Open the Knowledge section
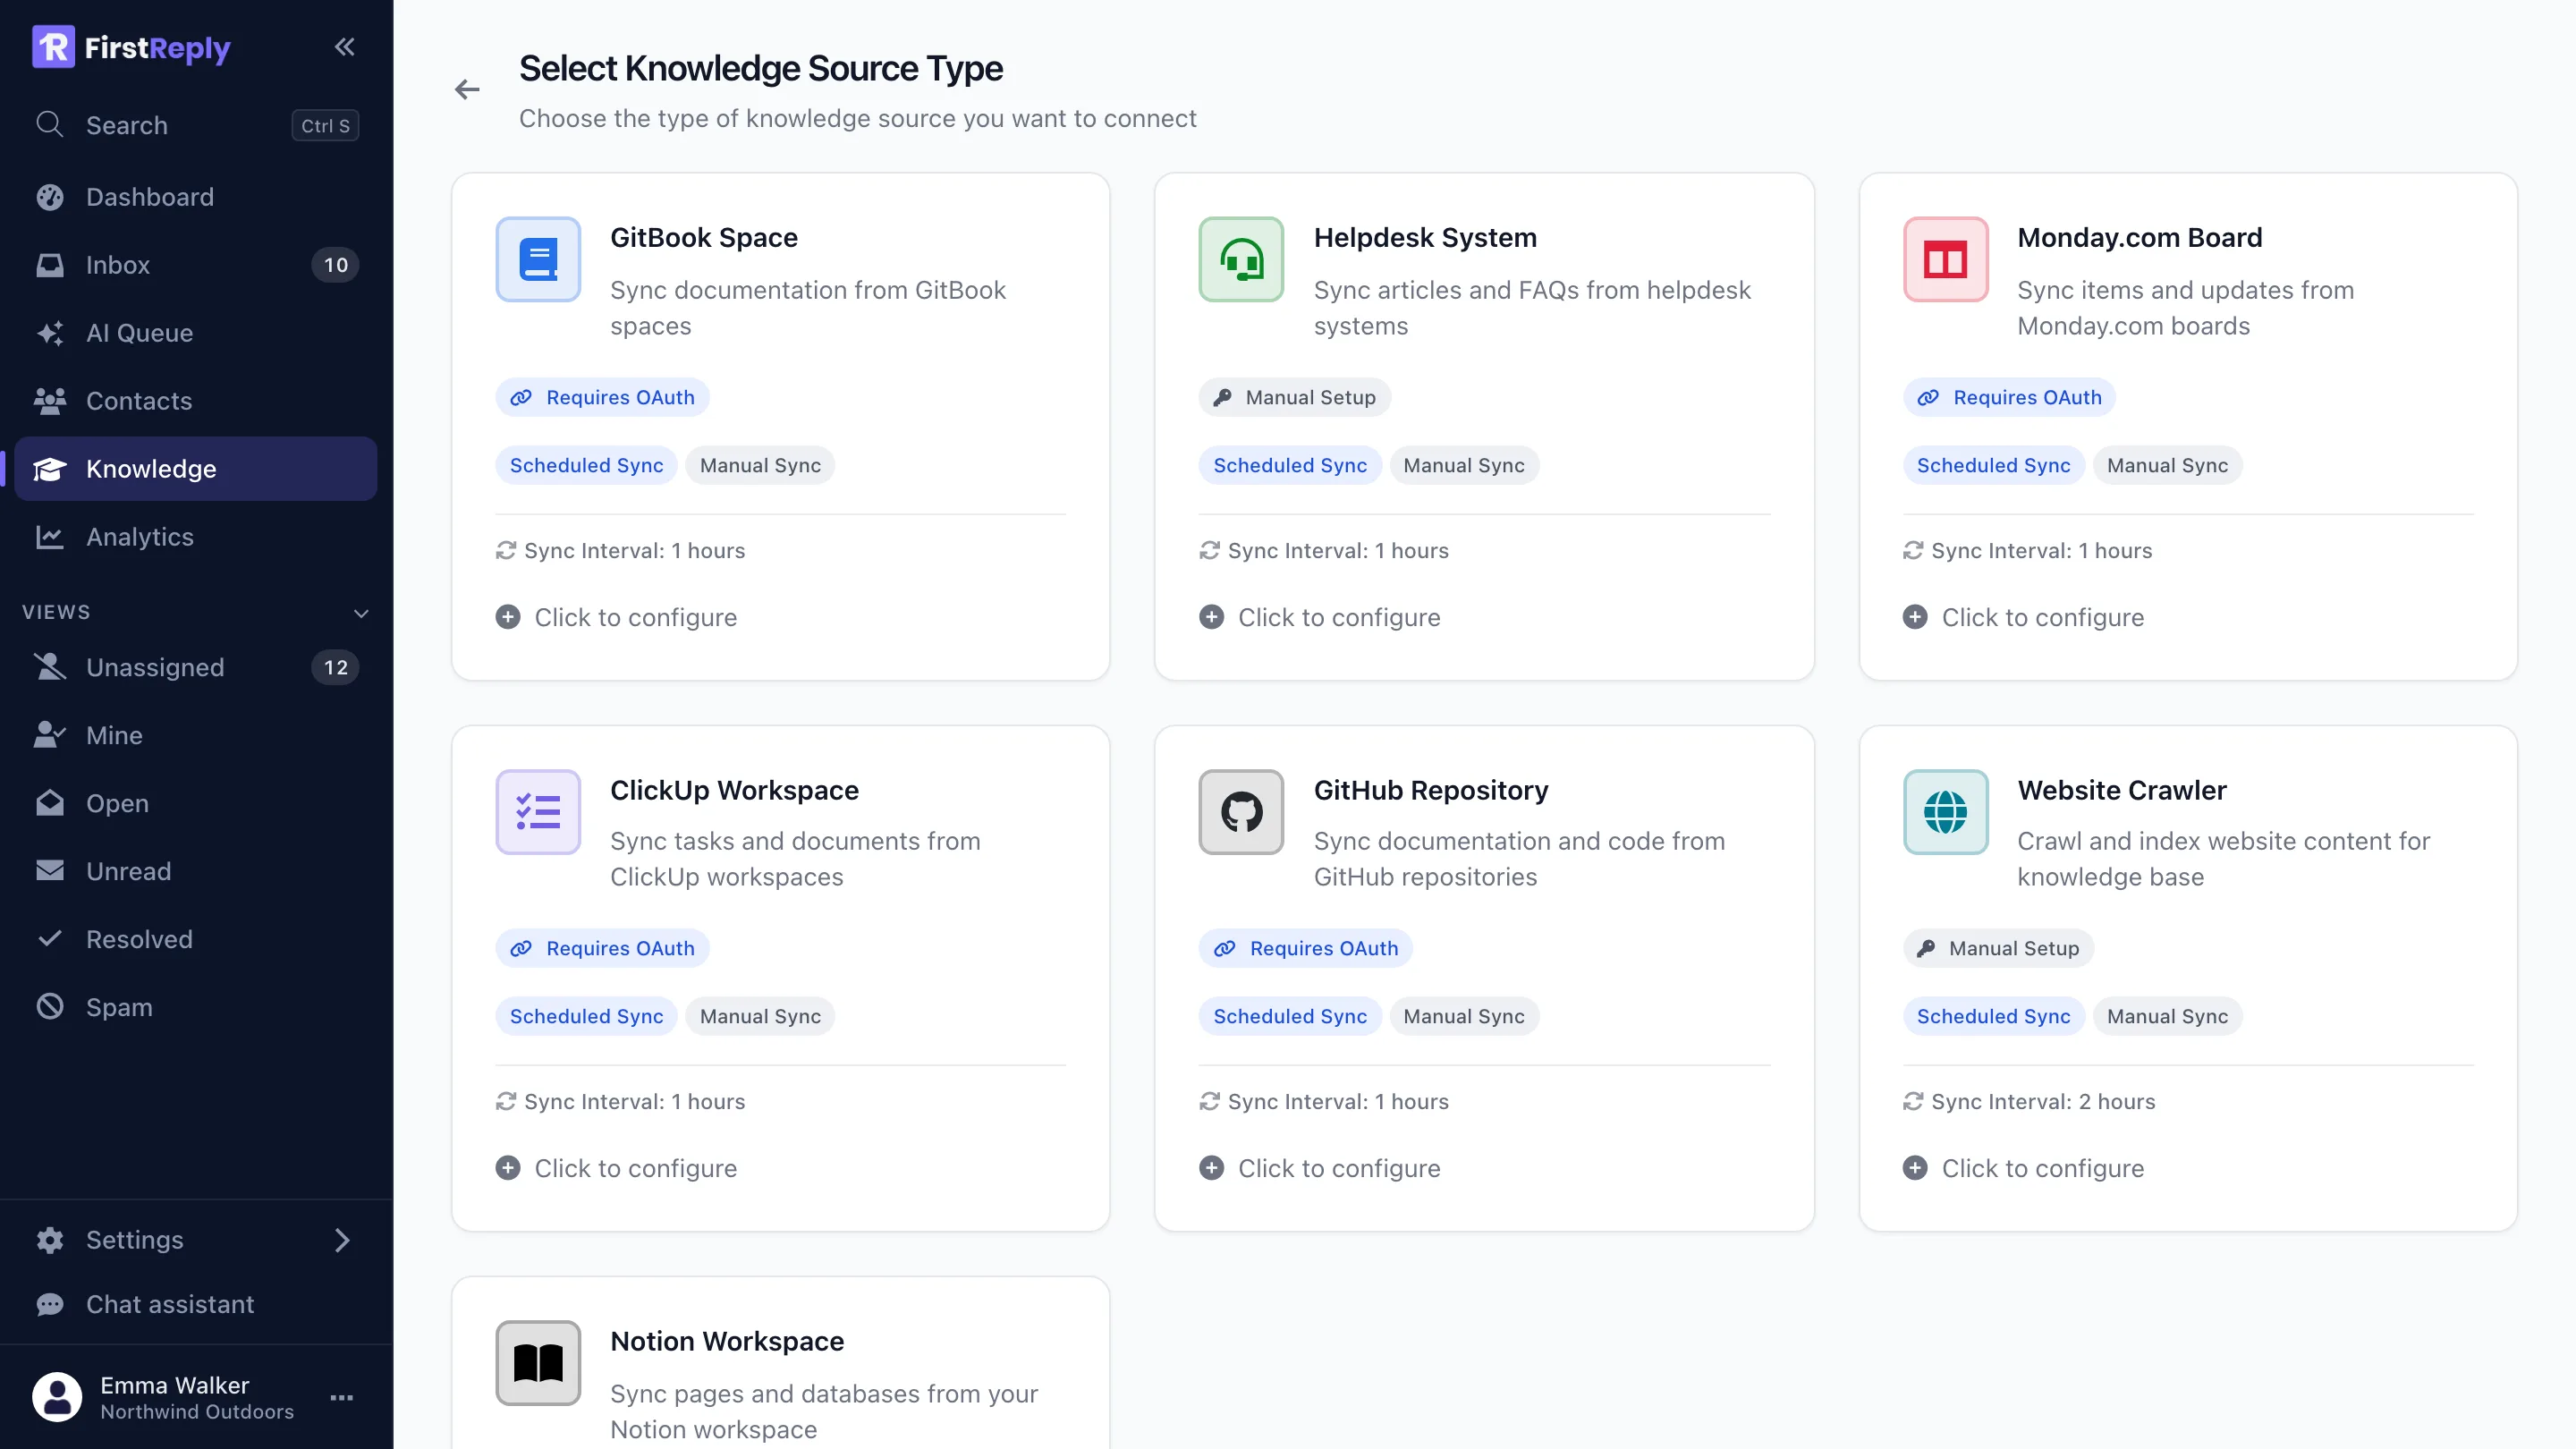 tap(196, 469)
